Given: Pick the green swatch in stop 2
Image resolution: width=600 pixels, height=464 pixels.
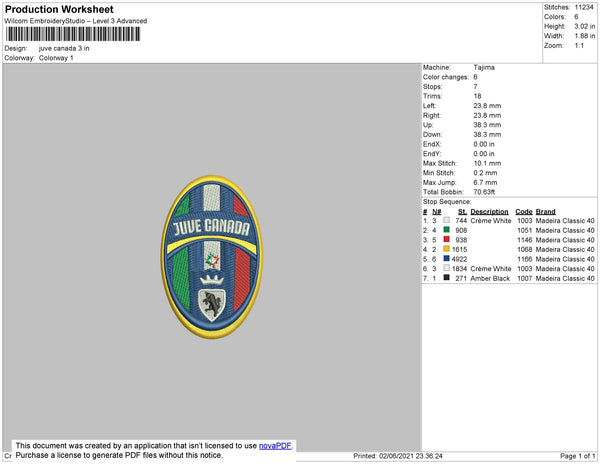Looking at the screenshot, I should coord(446,230).
